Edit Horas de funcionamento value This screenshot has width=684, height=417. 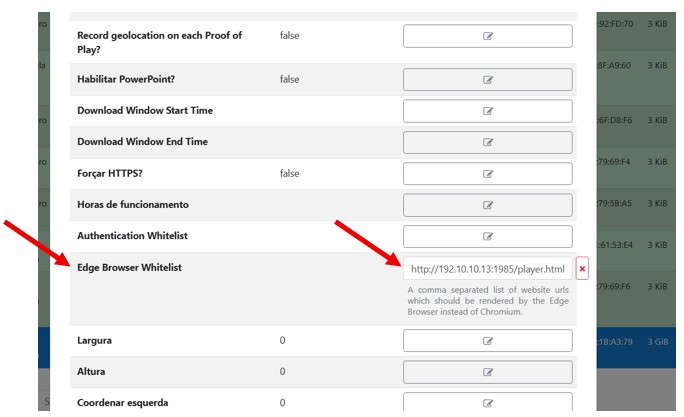point(488,205)
